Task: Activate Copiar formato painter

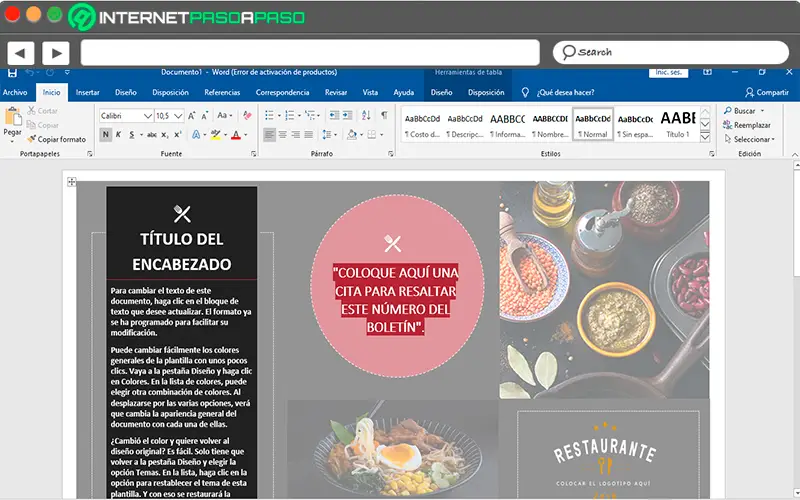Action: (57, 139)
